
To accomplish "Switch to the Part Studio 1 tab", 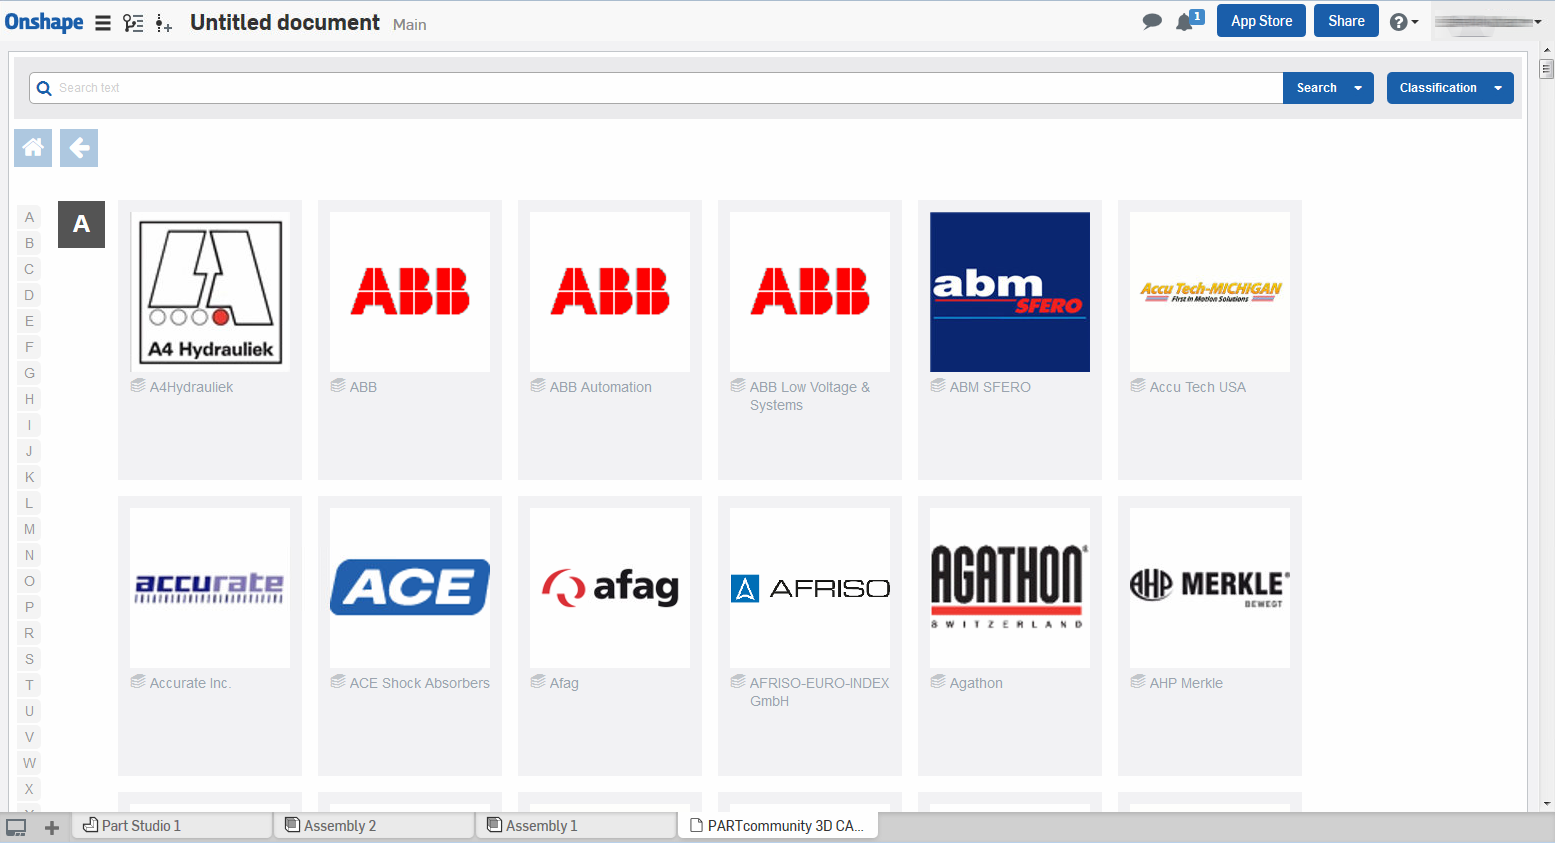I will 172,825.
